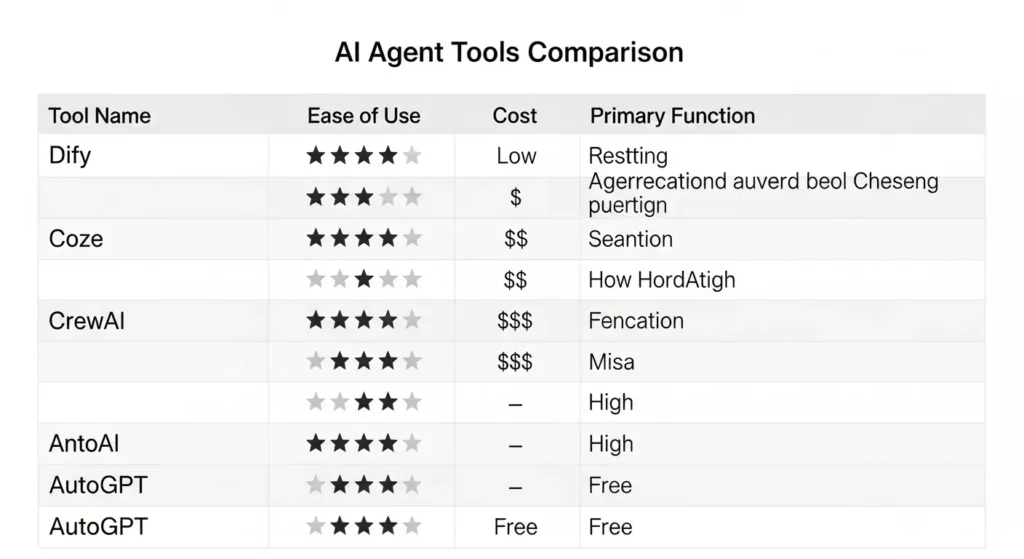The height and width of the screenshot is (559, 1024).
Task: Open the CrewAI entry
Action: tap(87, 321)
